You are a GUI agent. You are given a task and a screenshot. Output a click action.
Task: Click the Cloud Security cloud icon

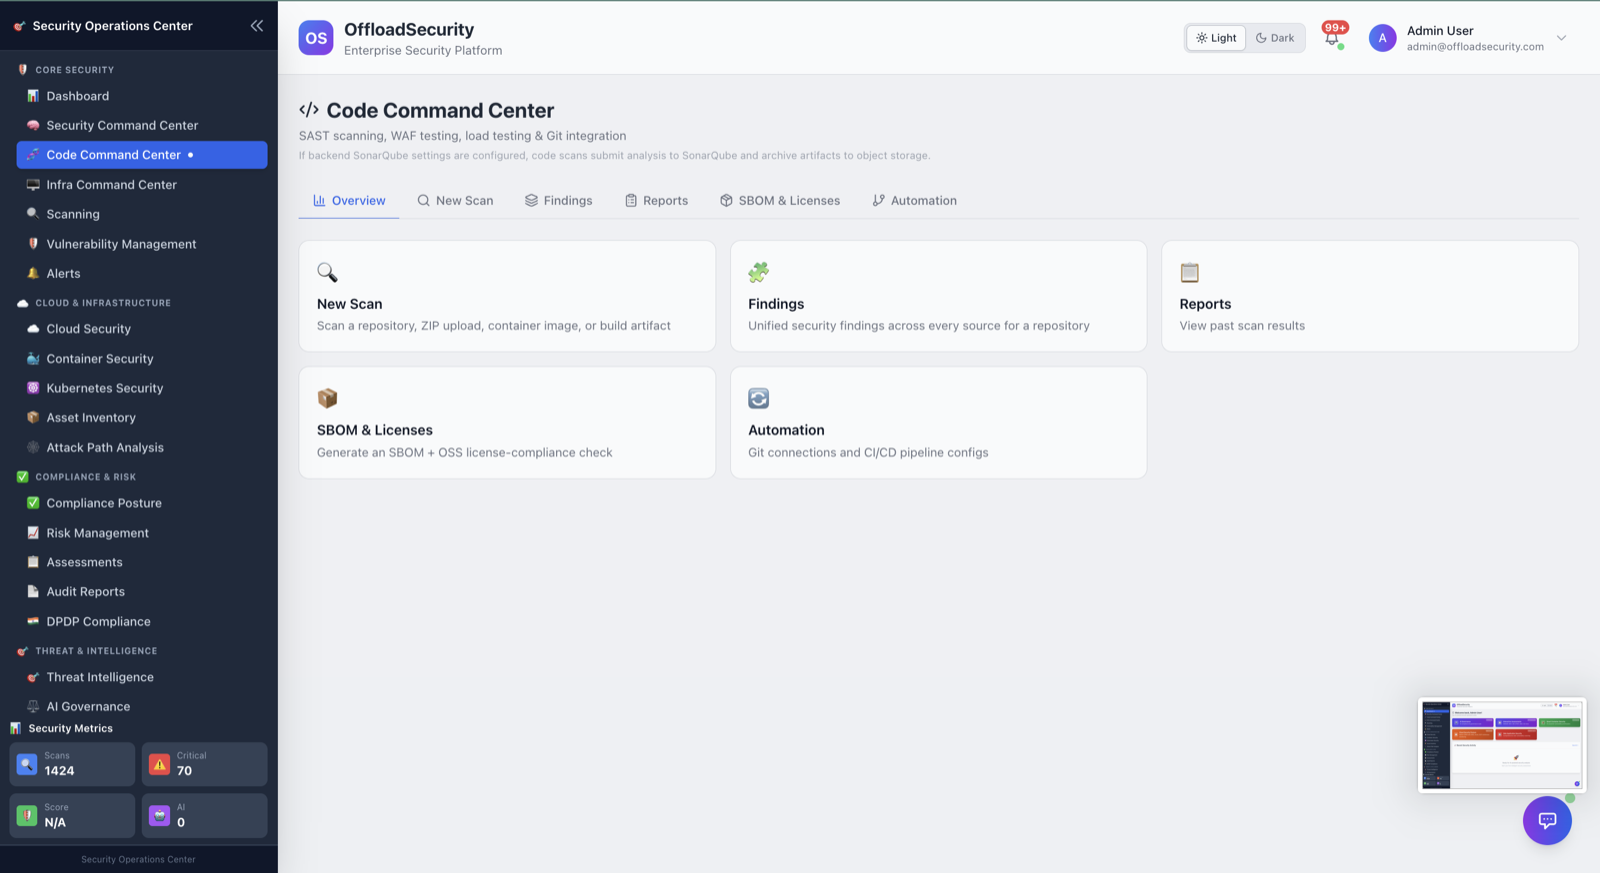click(33, 329)
